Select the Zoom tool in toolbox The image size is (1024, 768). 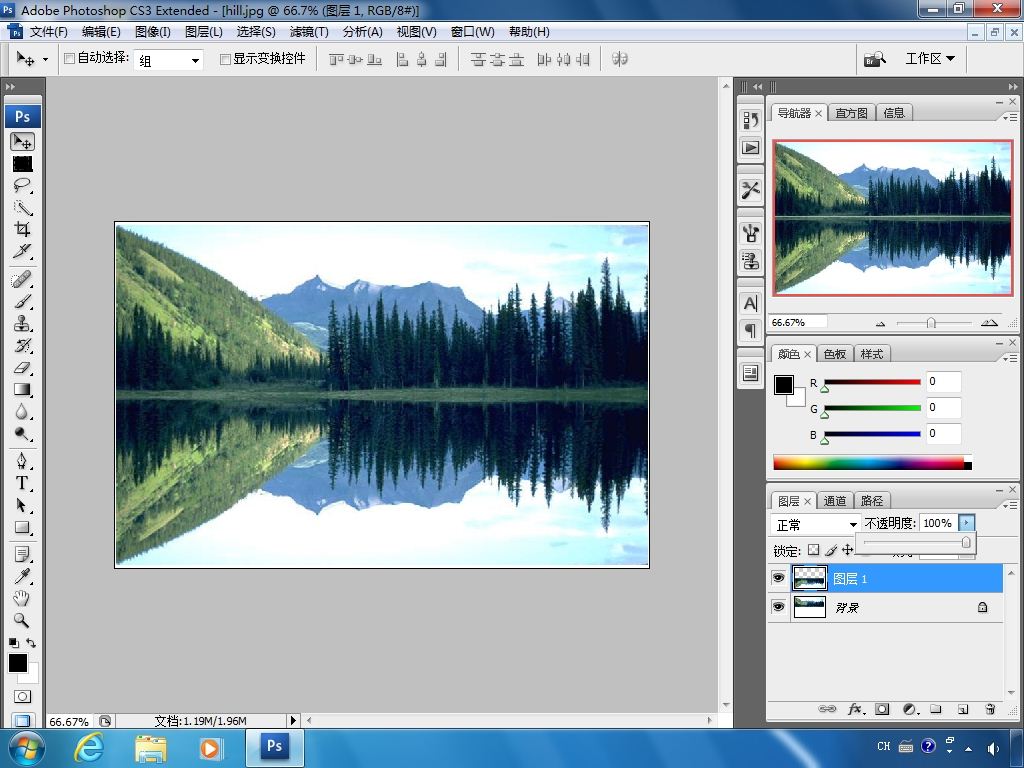22,620
